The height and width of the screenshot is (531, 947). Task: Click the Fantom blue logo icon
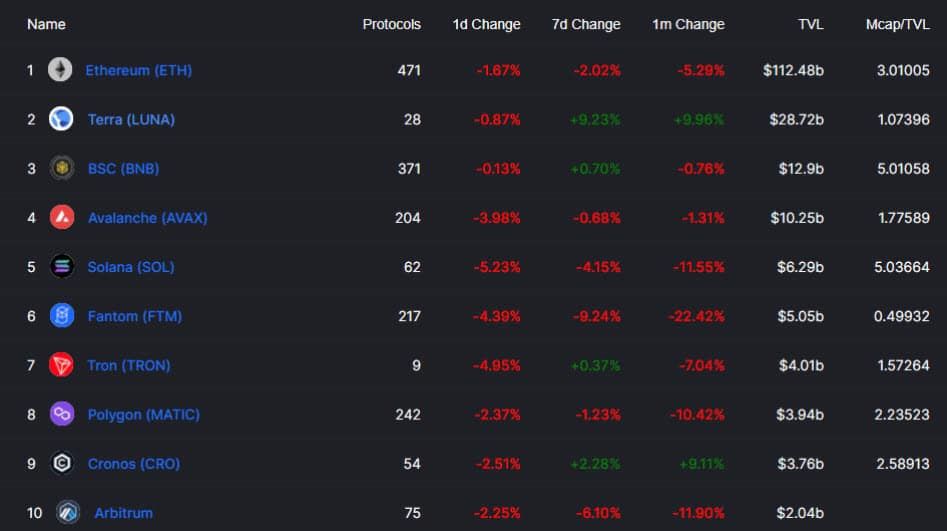point(62,315)
